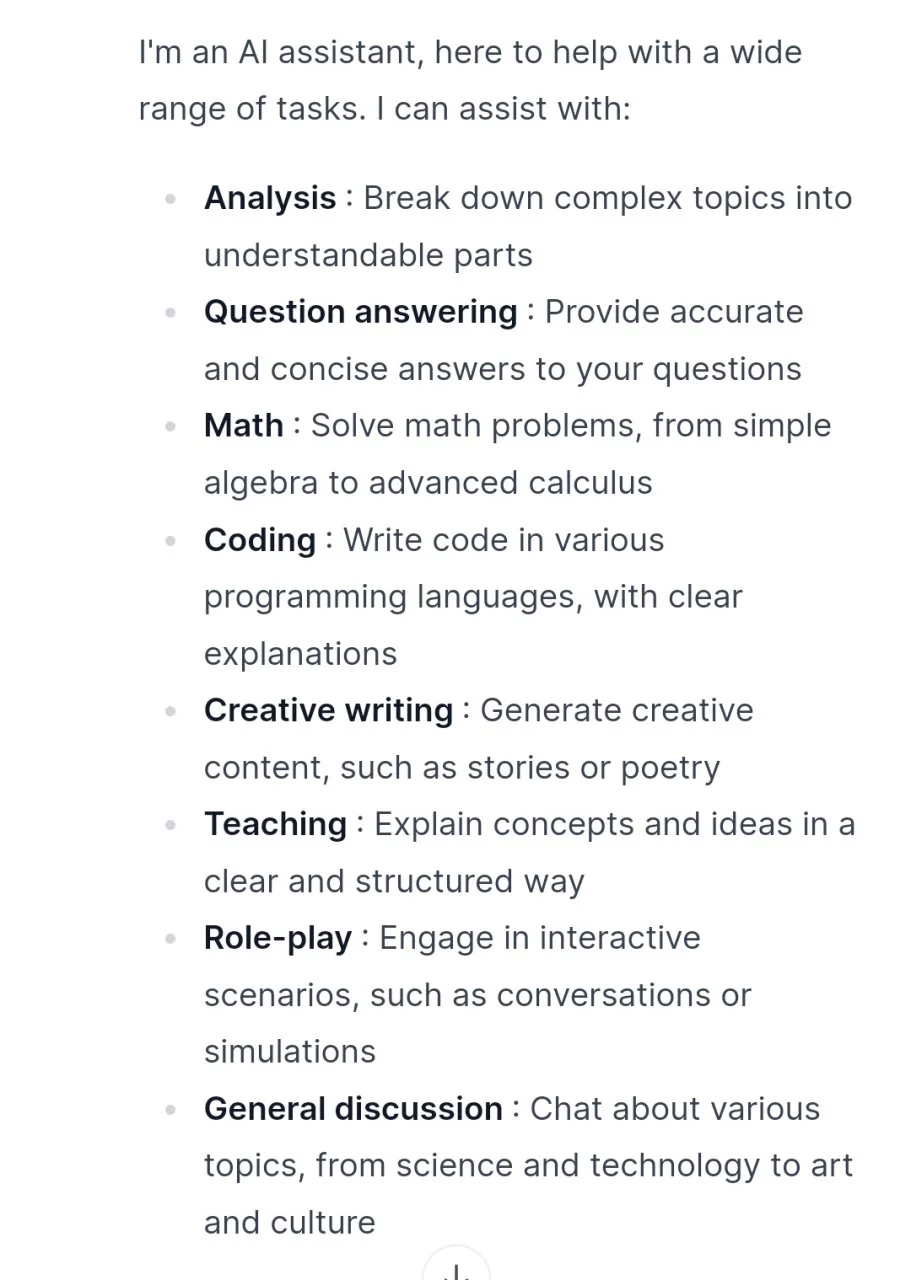This screenshot has width=911, height=1280.
Task: Click the Creative writing bold label
Action: coord(329,710)
